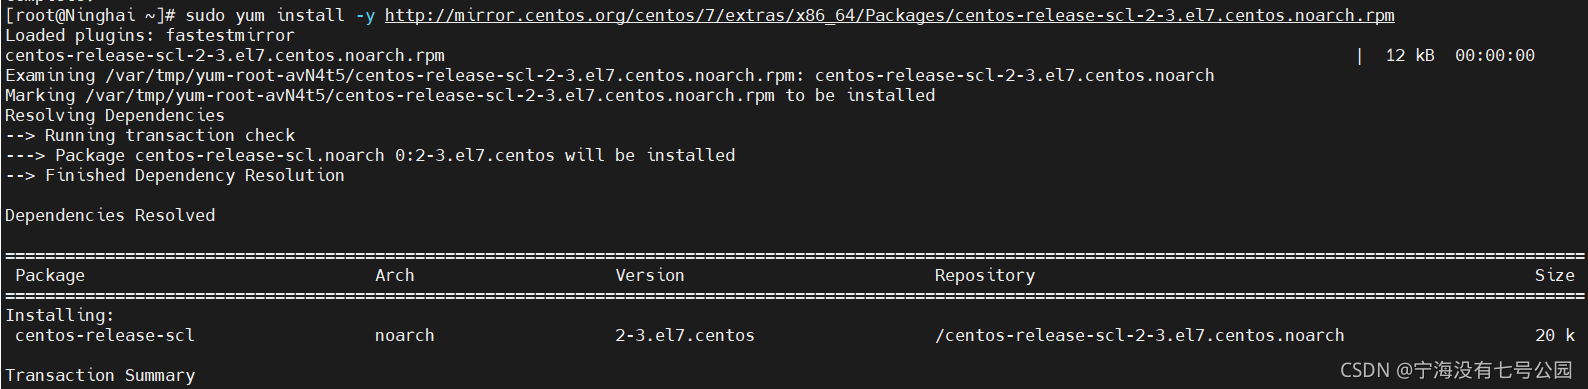Screen dimensions: 1588x389
Task: Click the 'Arch' column header
Action: 395,275
